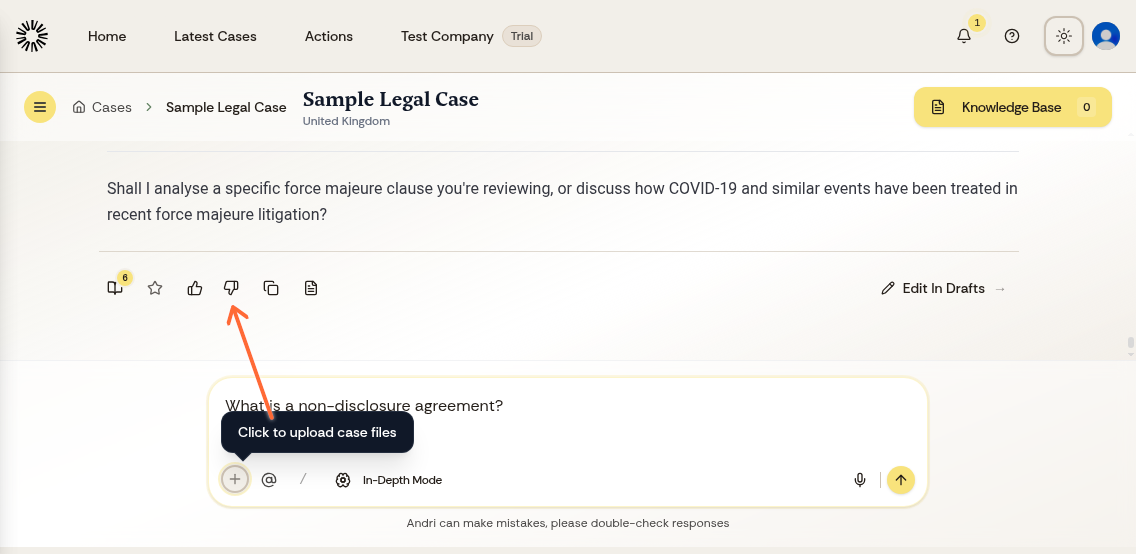Star this response as favorite
The height and width of the screenshot is (554, 1136).
155,288
